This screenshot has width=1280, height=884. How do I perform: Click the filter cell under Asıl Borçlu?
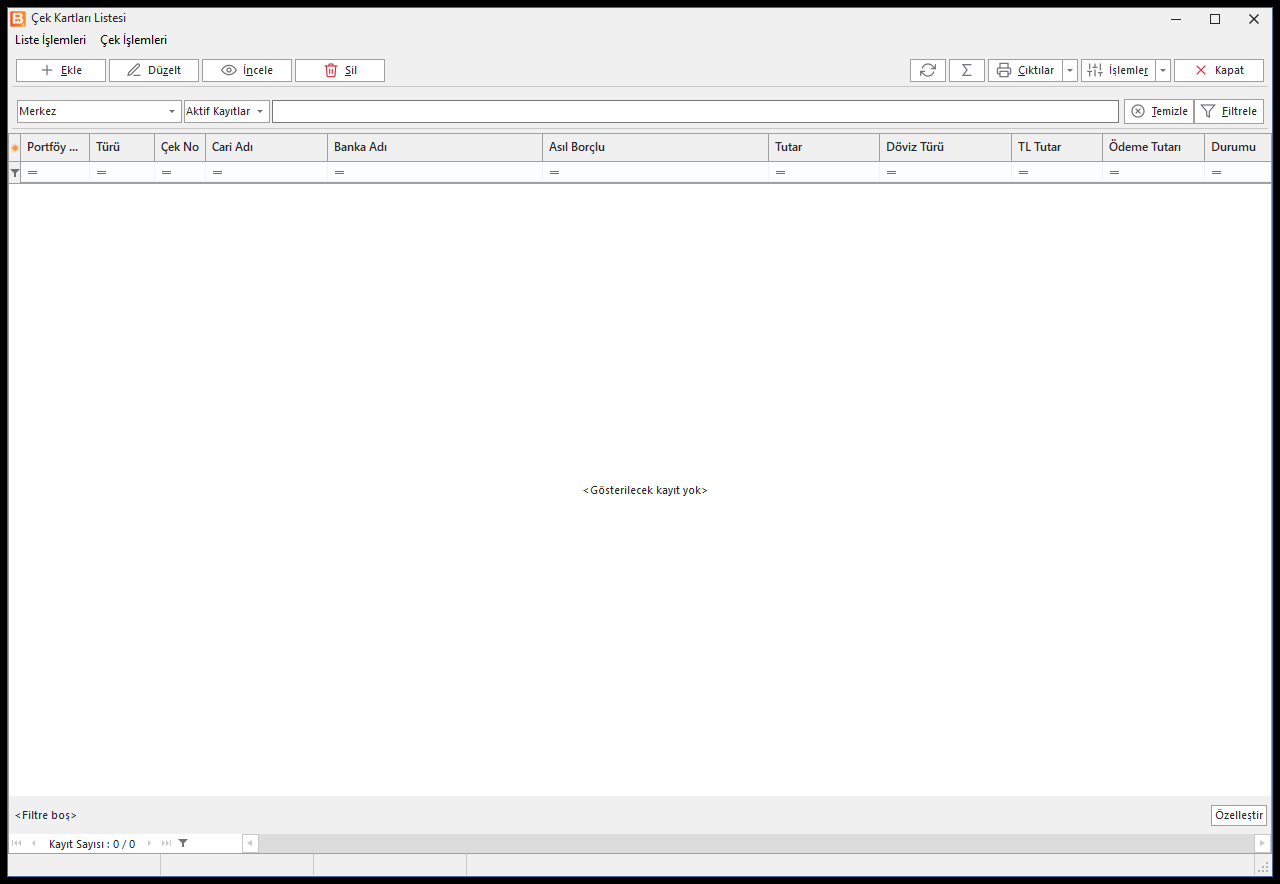click(x=656, y=172)
